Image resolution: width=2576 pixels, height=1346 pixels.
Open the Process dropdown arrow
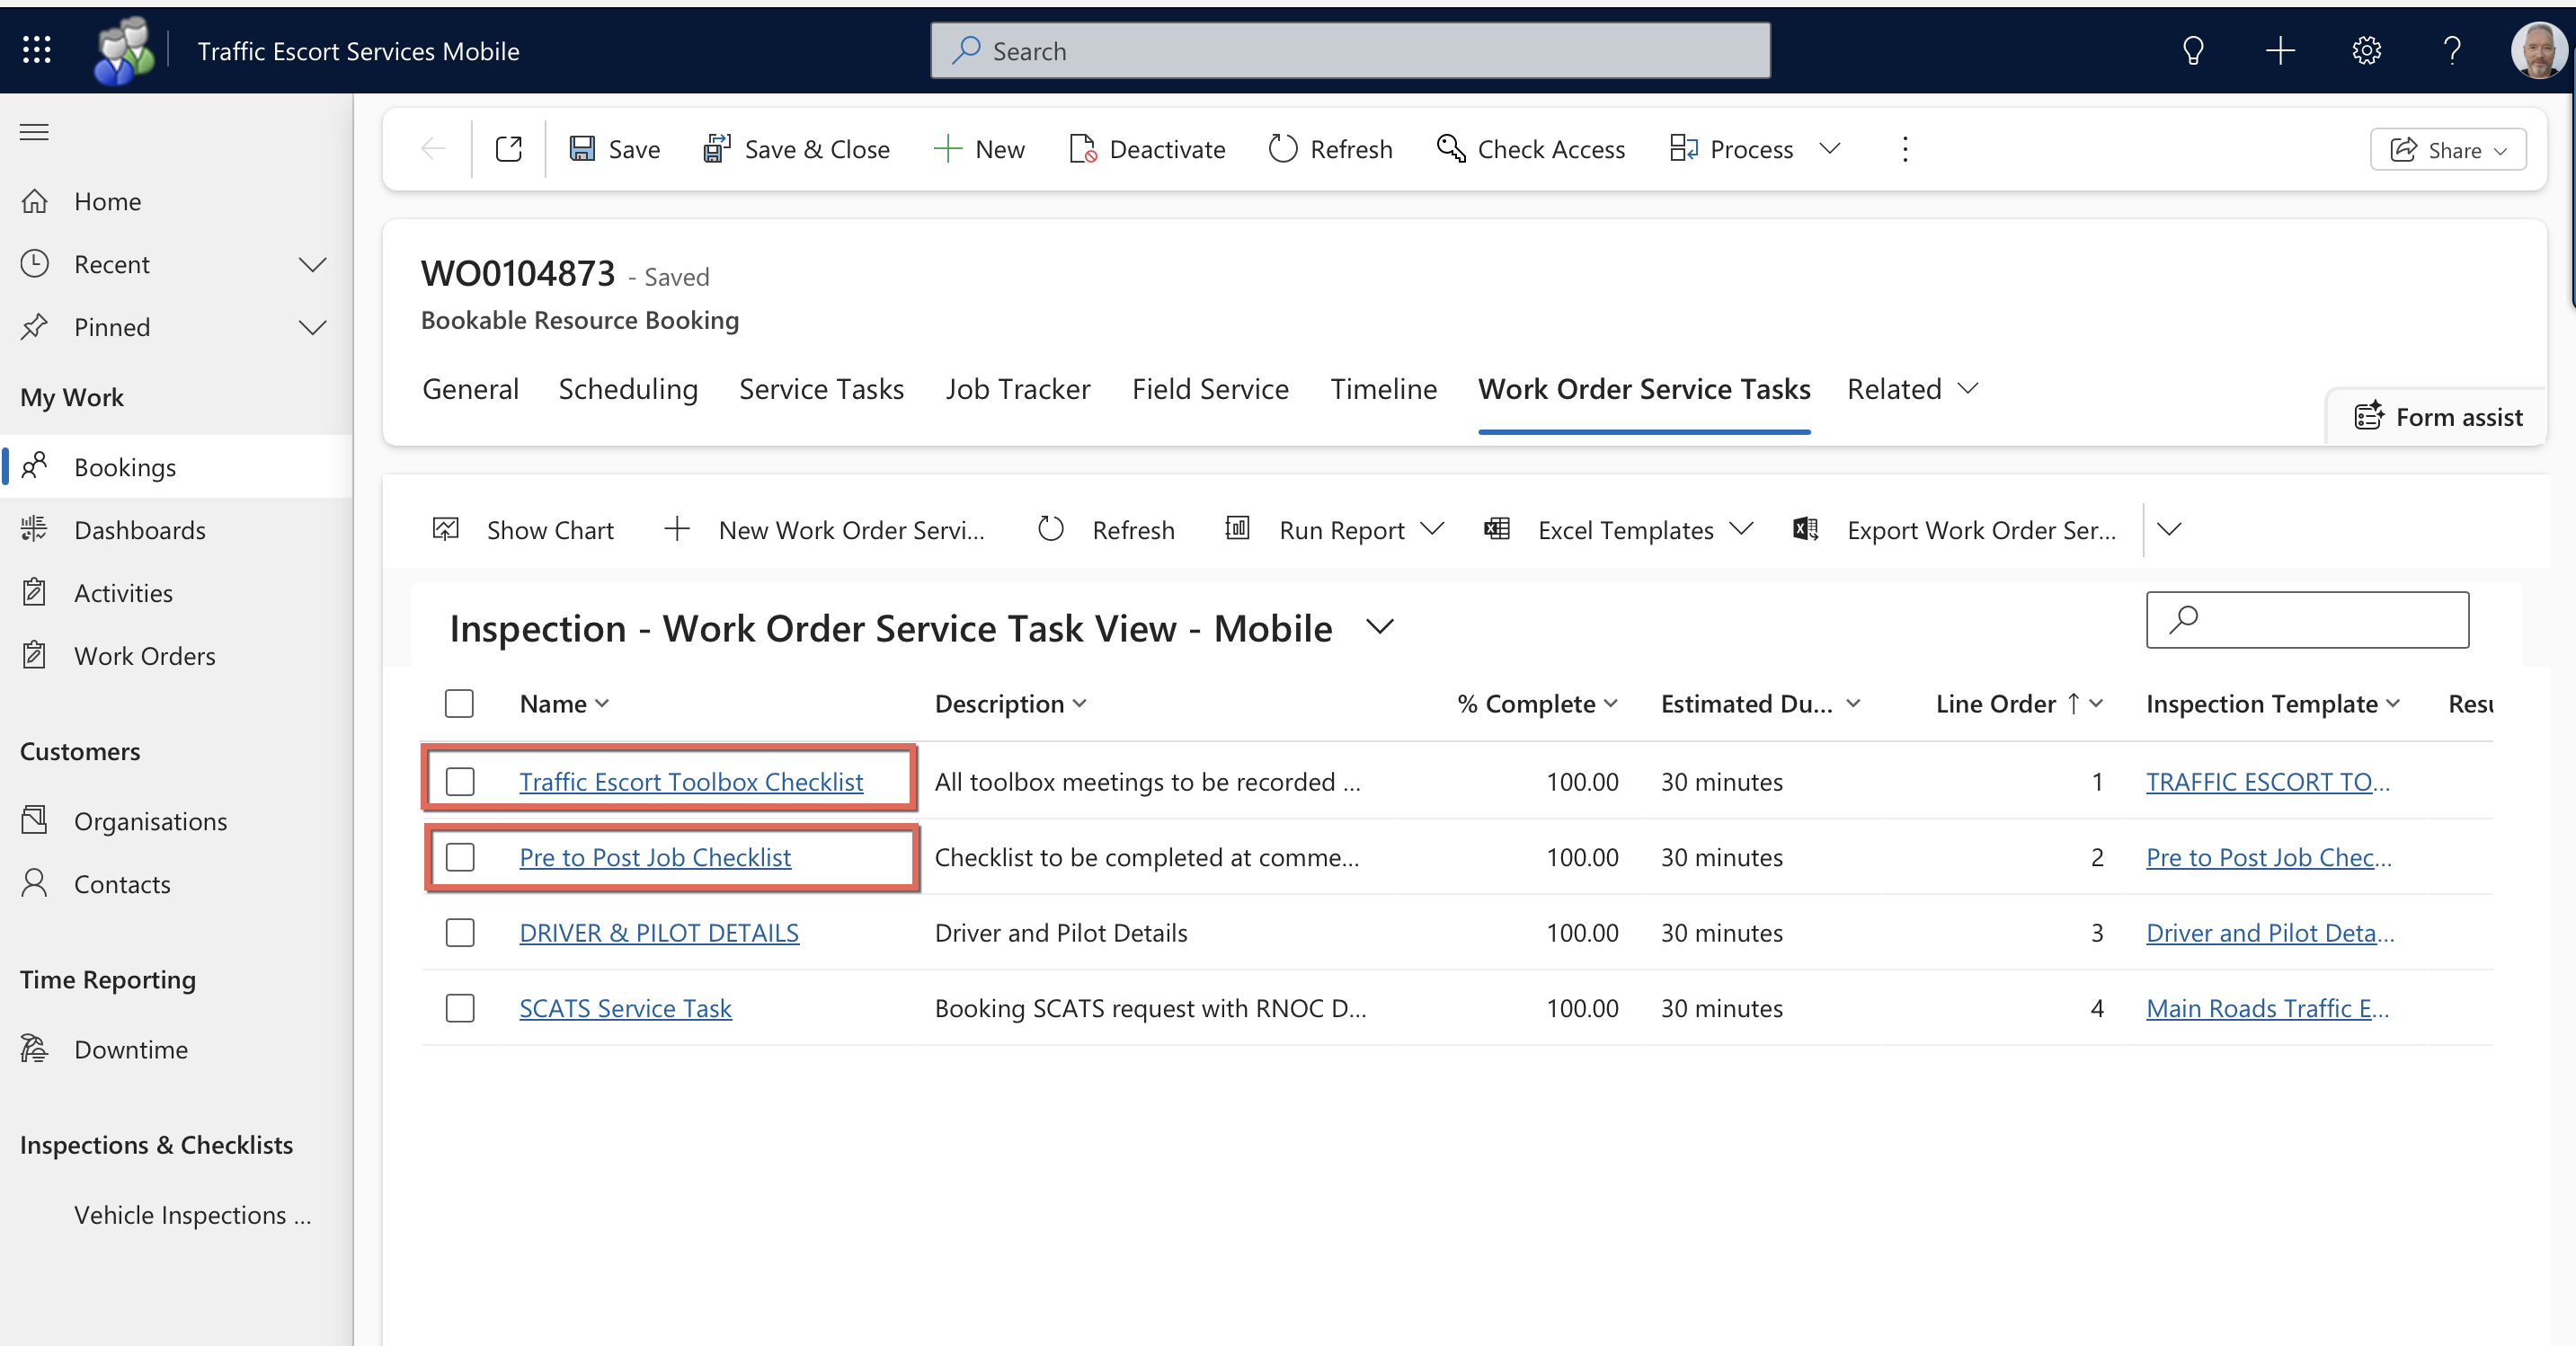point(1829,149)
